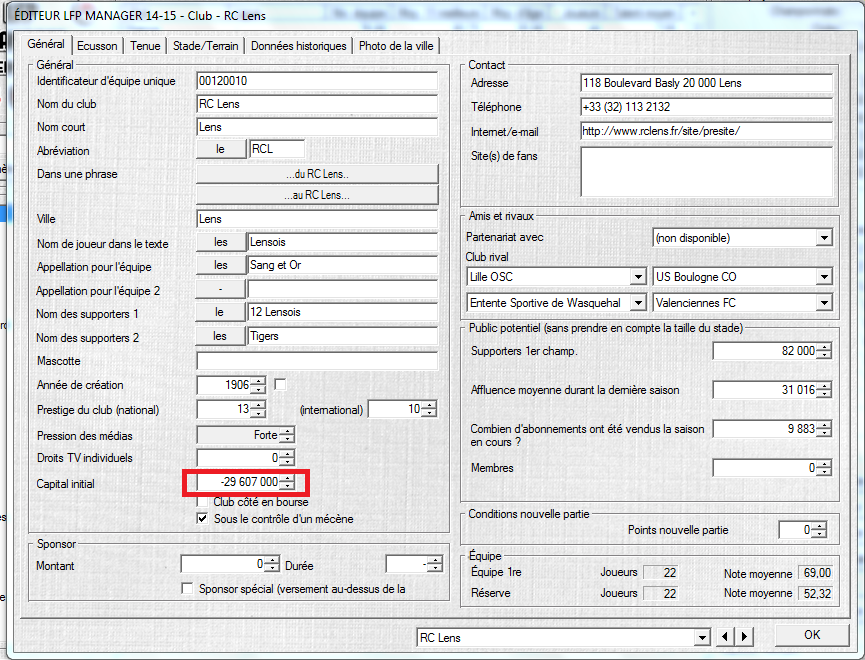Open the Valenciennes FC rival dropdown
Image resolution: width=865 pixels, height=660 pixels.
(x=824, y=302)
